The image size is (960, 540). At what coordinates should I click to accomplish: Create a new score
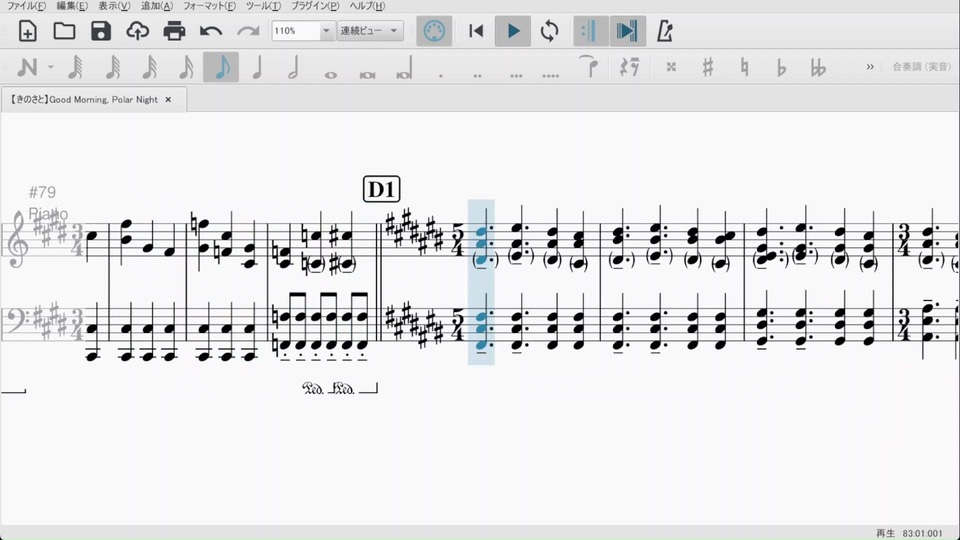28,31
